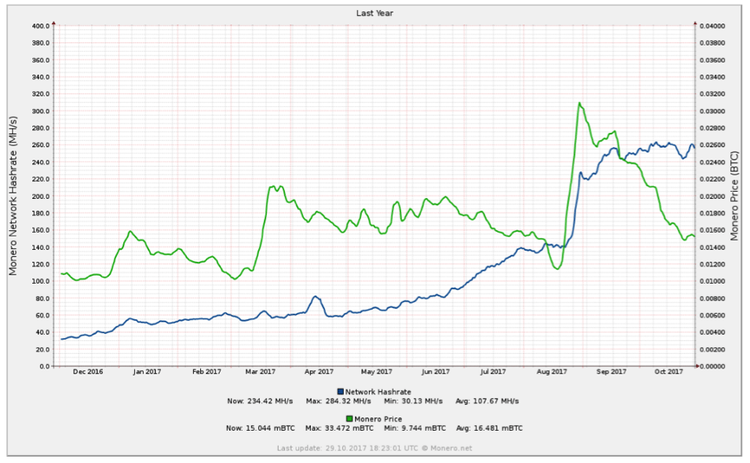The image size is (750, 463).
Task: Click the 0.00000 right y-axis label
Action: click(x=712, y=366)
